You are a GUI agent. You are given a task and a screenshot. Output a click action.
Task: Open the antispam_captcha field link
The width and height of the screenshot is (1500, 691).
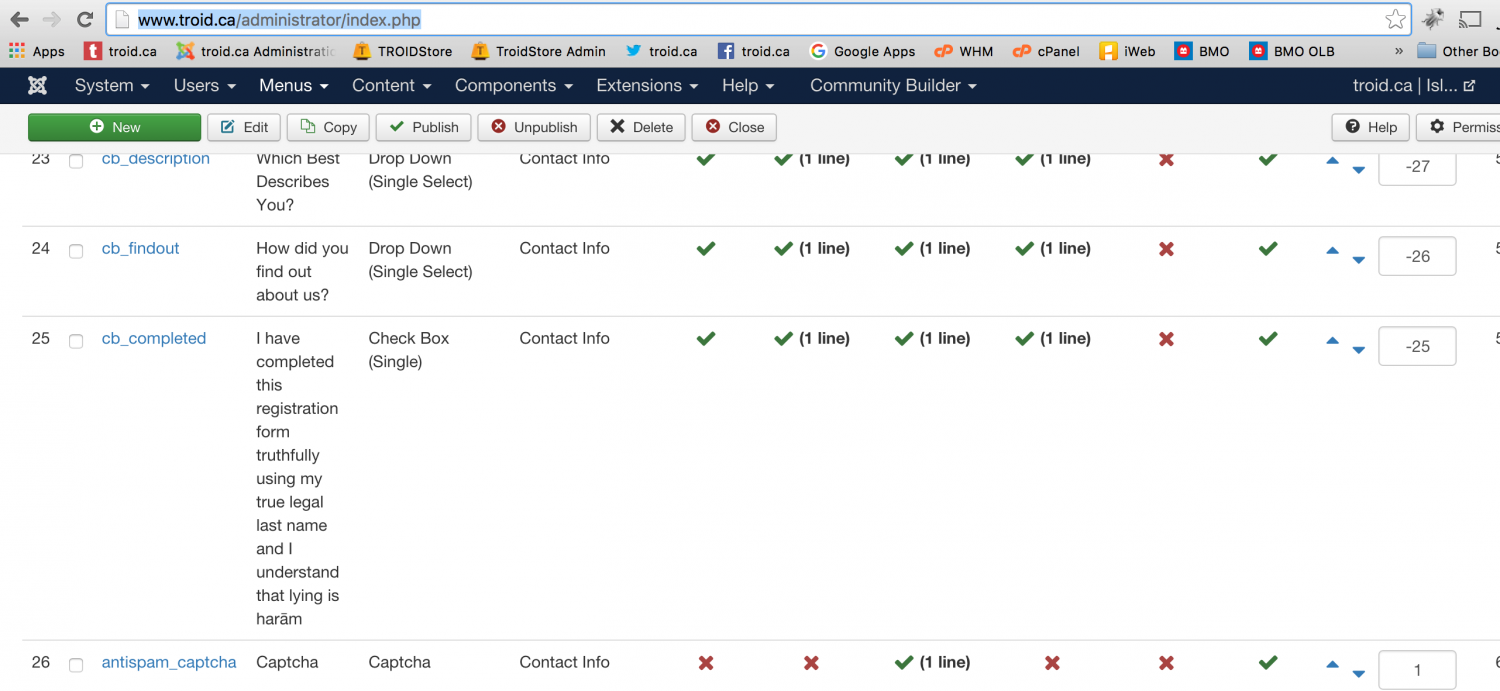coord(169,663)
